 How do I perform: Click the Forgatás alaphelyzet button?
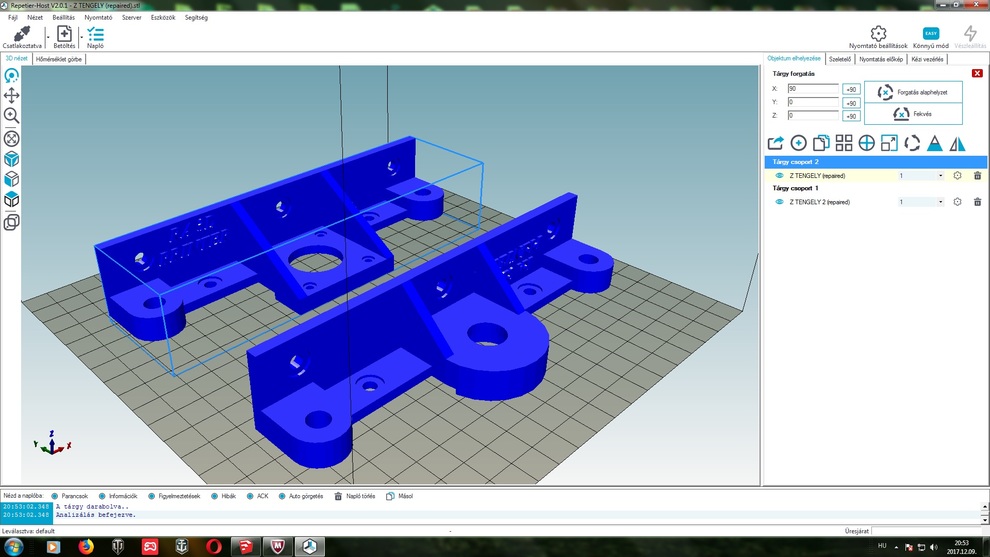point(913,92)
